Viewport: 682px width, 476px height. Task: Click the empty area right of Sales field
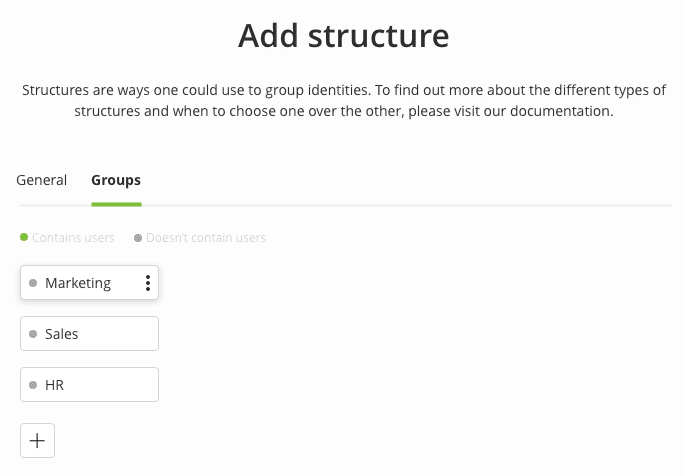click(400, 334)
